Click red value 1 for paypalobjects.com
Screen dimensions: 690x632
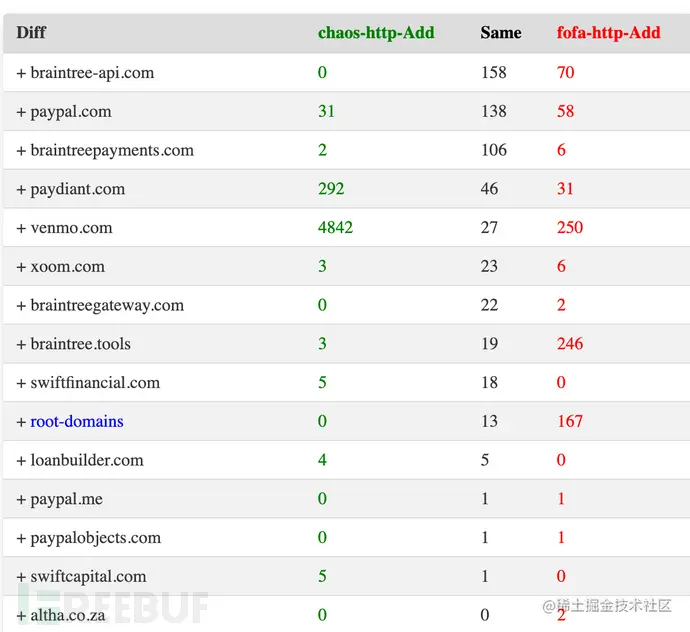562,537
